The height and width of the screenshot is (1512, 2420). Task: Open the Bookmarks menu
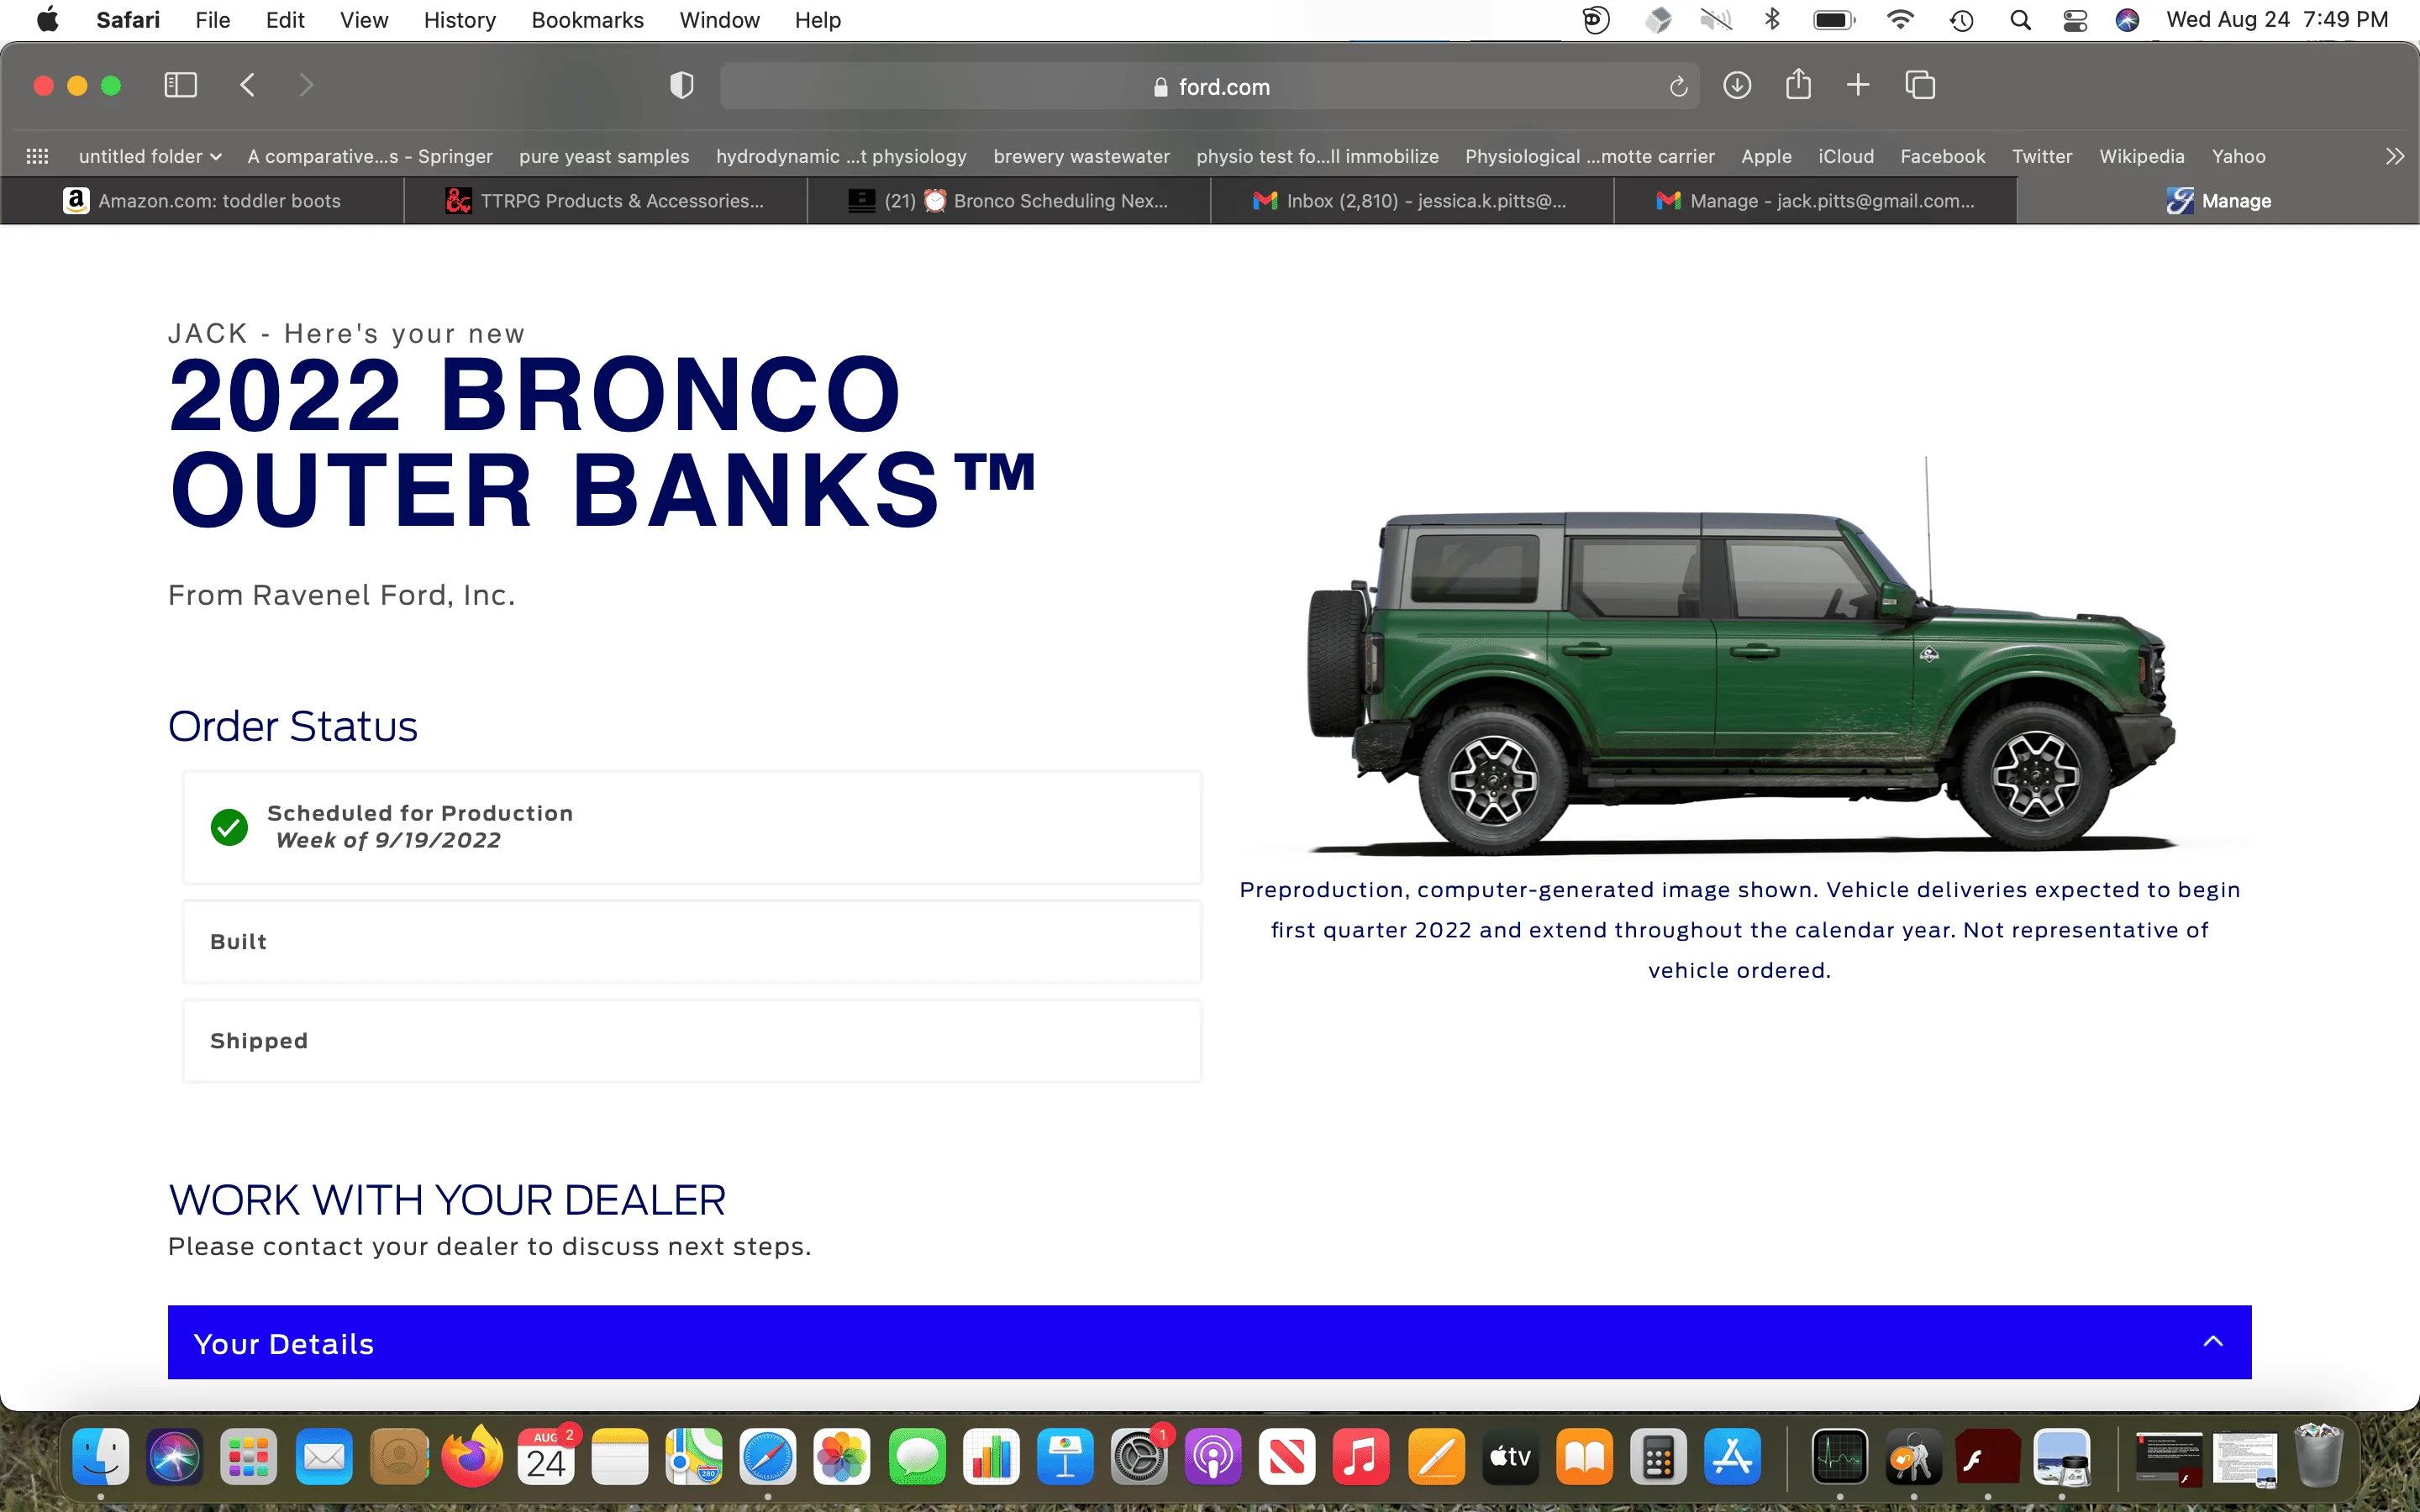587,20
